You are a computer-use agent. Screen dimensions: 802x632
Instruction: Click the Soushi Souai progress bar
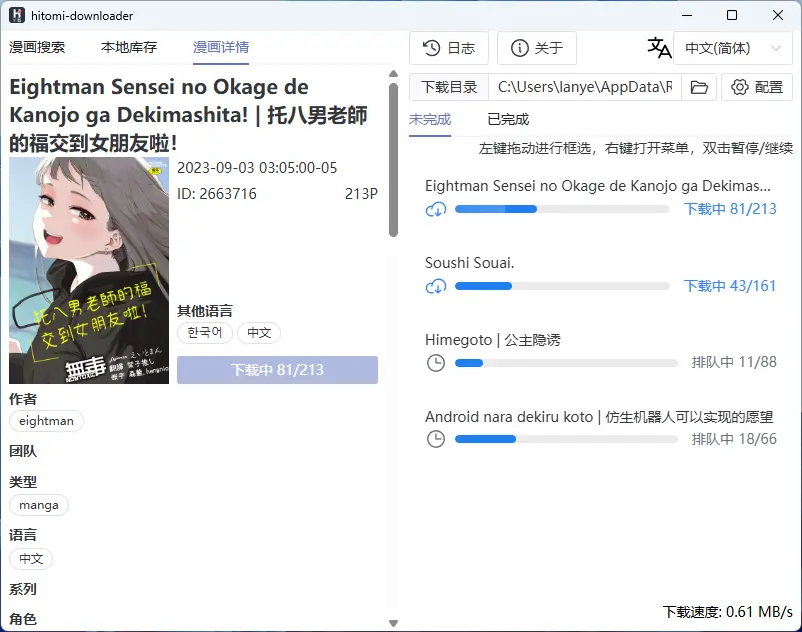pyautogui.click(x=562, y=286)
